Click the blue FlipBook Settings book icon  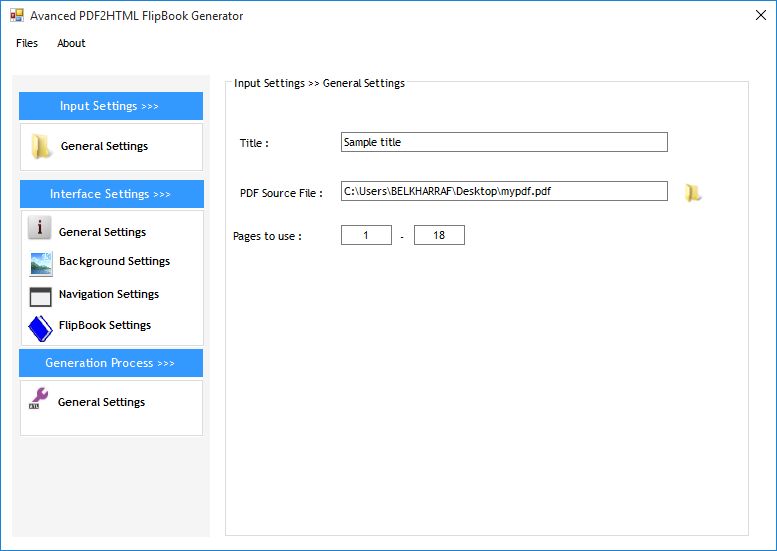coord(40,328)
